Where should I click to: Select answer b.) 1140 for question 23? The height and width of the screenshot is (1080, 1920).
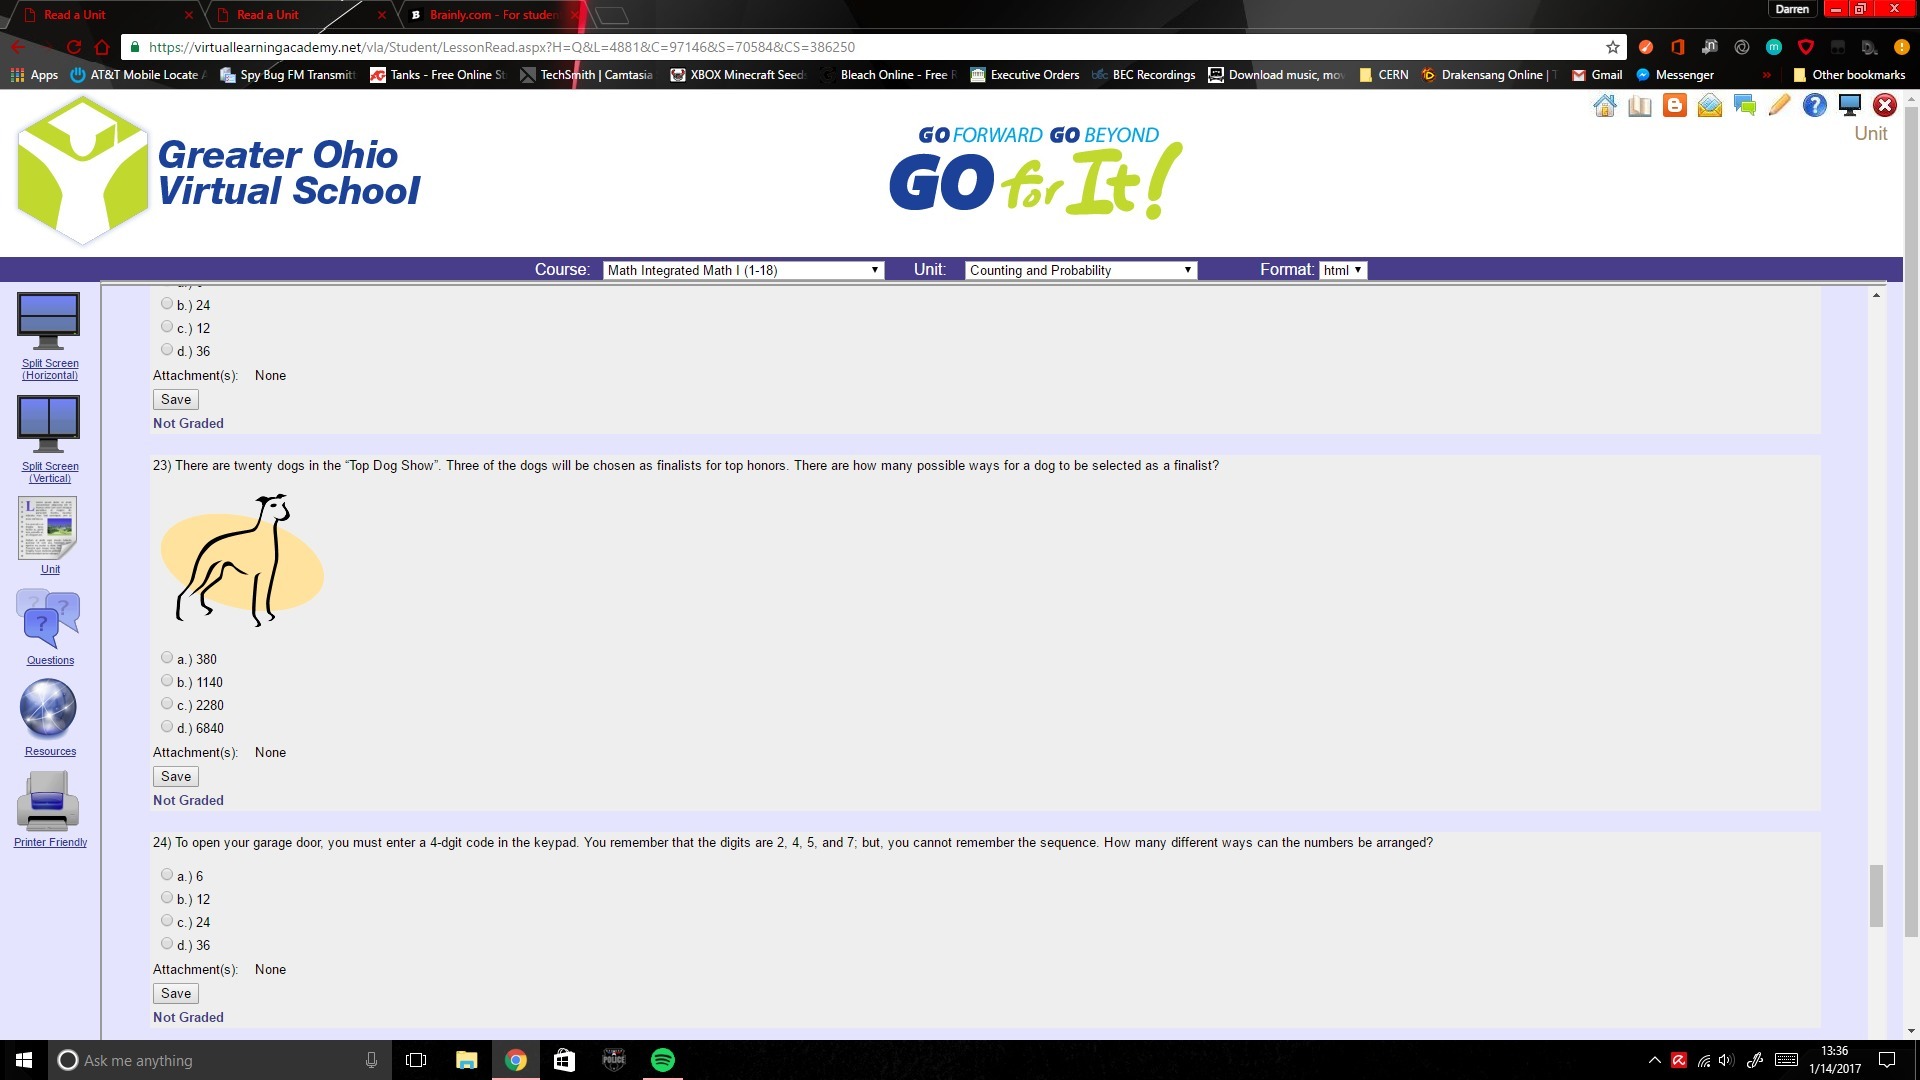pos(167,681)
